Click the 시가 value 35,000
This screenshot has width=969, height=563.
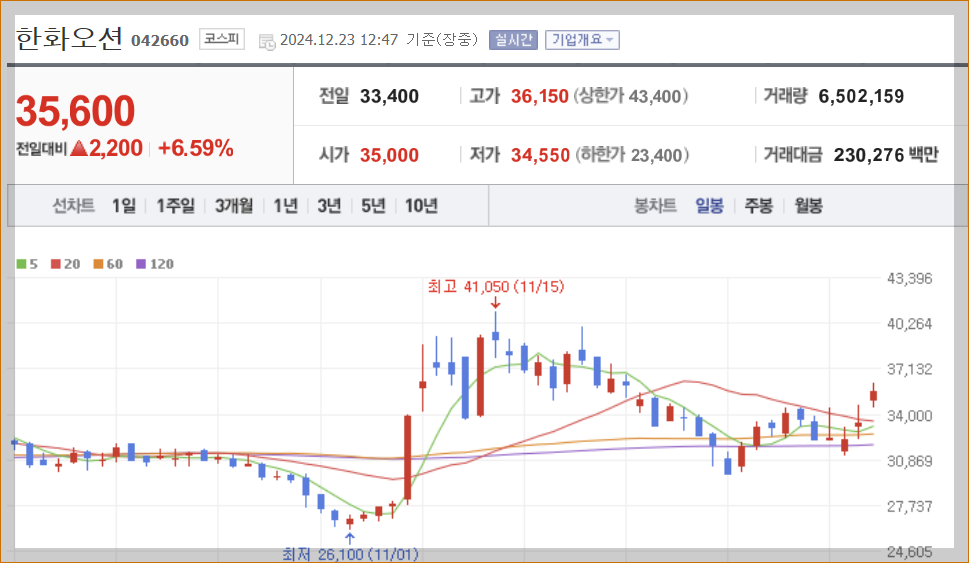[x=389, y=155]
